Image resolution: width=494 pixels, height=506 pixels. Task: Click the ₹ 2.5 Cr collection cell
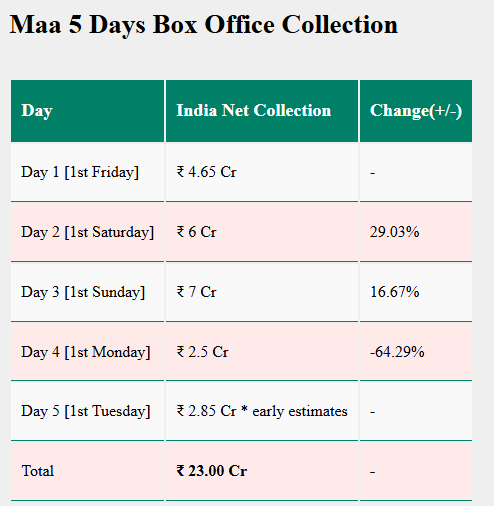tap(262, 352)
